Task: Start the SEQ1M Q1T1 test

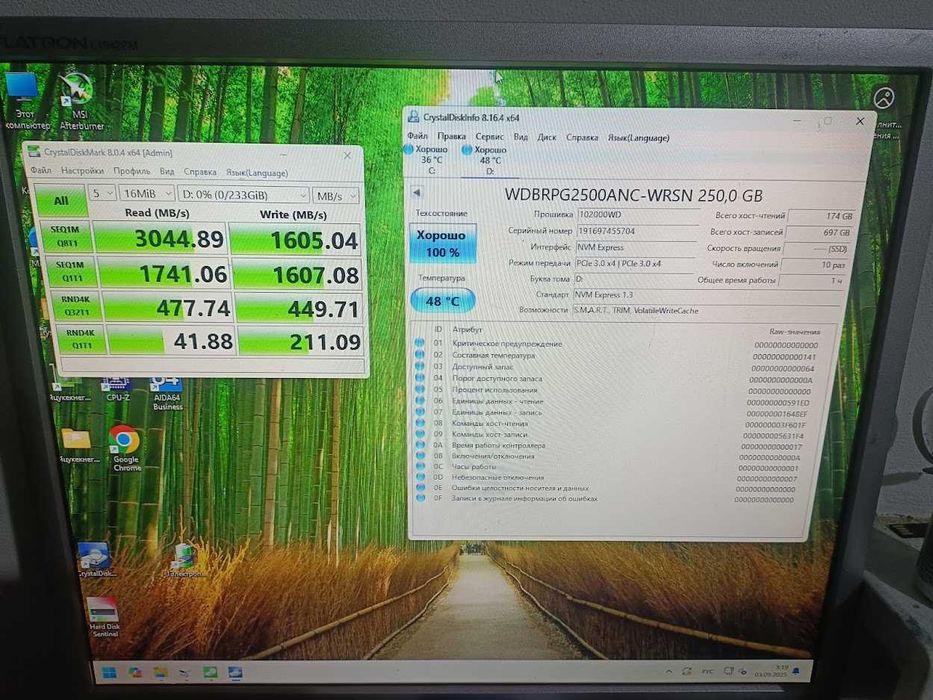Action: tap(71, 271)
